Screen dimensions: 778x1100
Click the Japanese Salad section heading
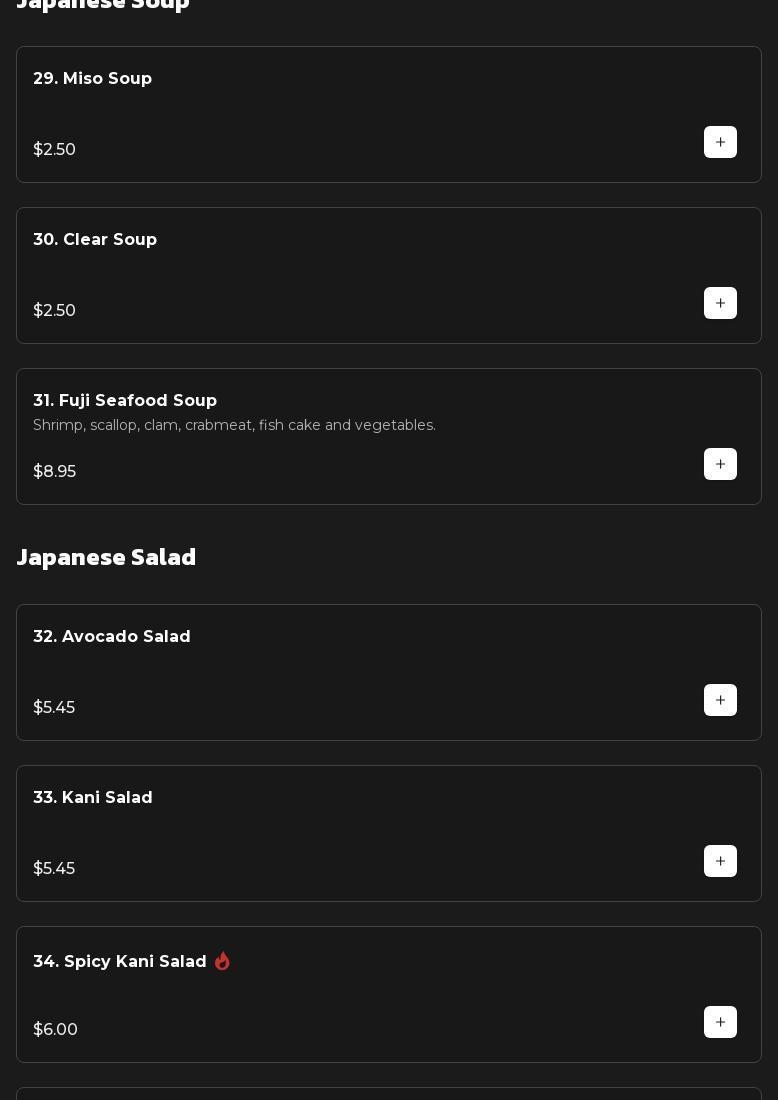[106, 556]
